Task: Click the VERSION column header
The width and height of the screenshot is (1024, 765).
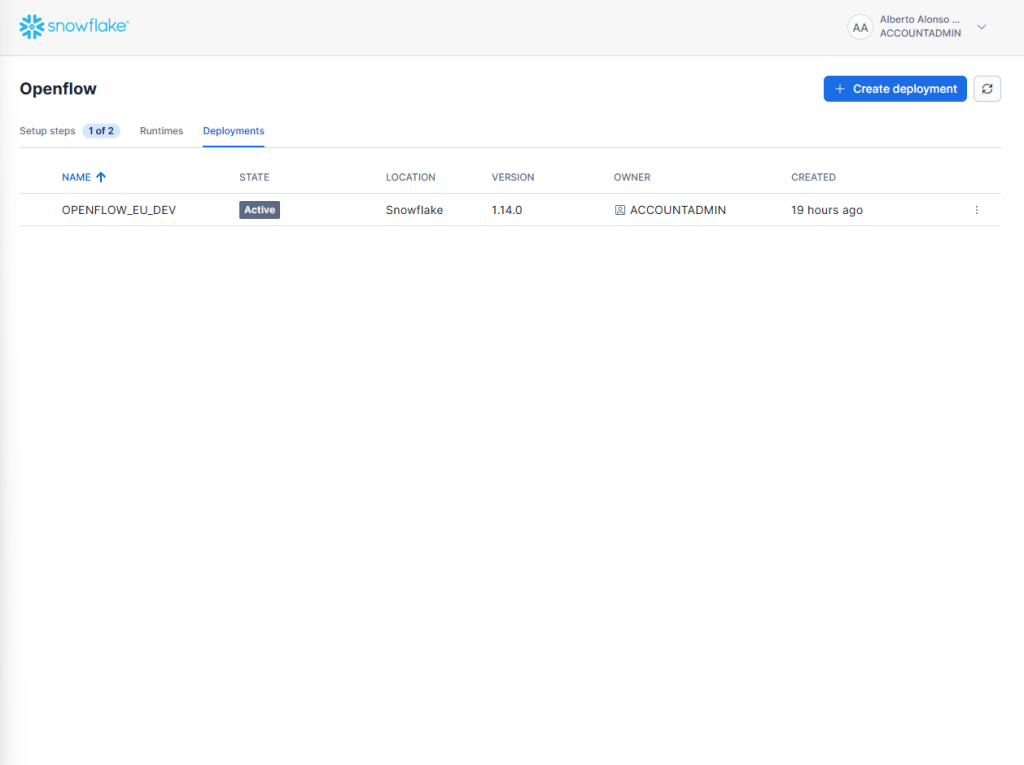Action: tap(513, 177)
